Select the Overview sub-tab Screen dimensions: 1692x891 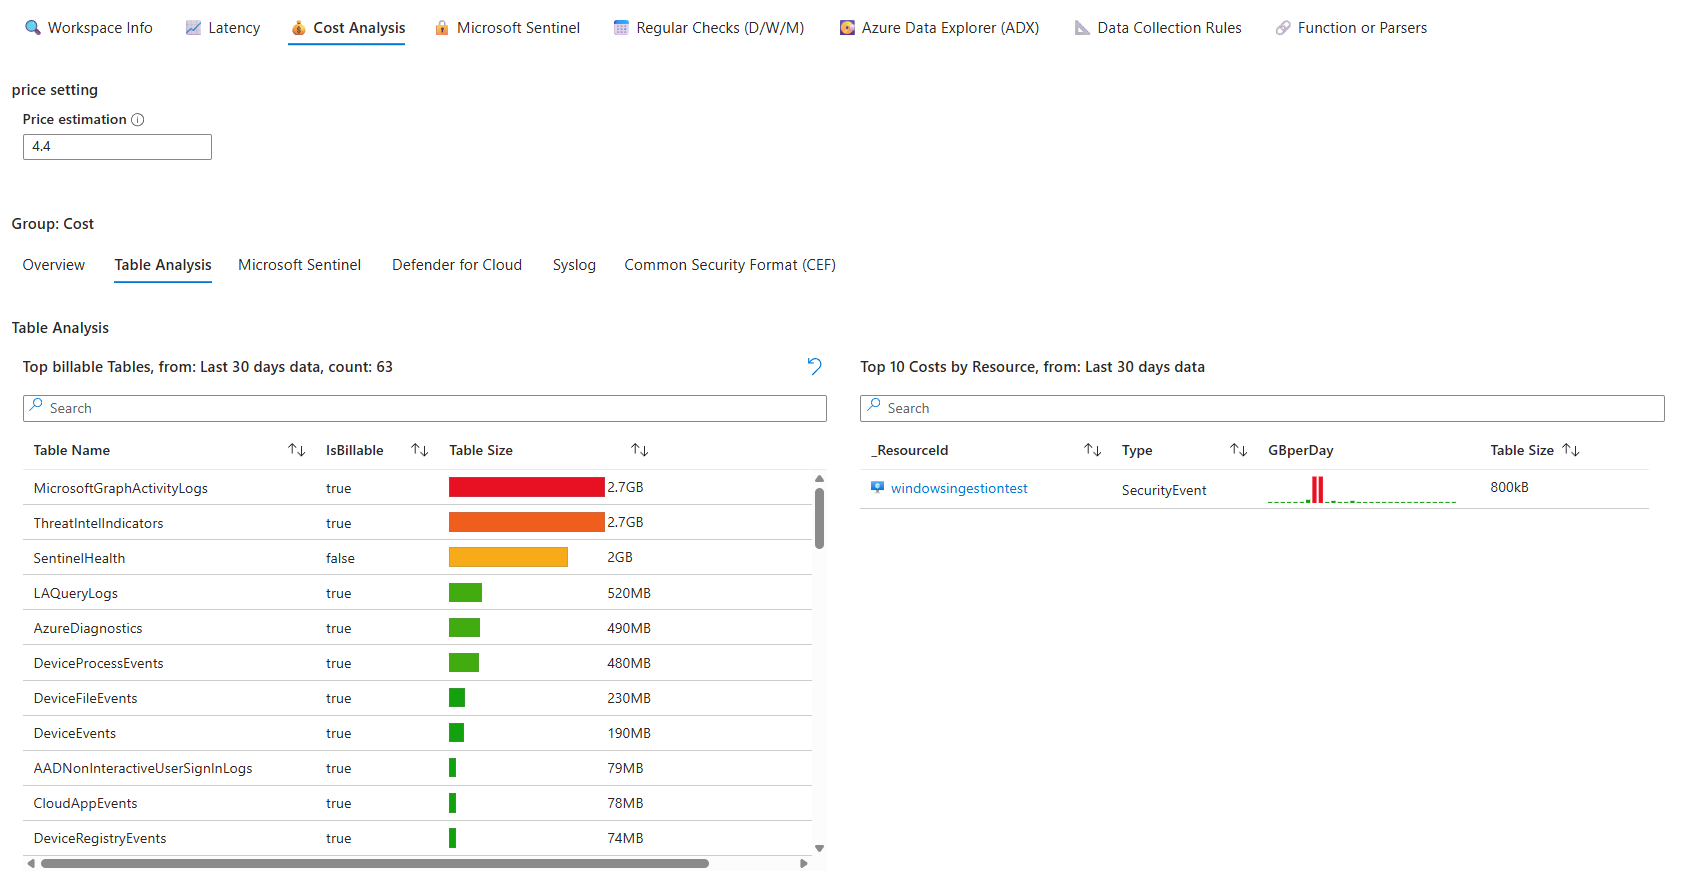(x=54, y=265)
